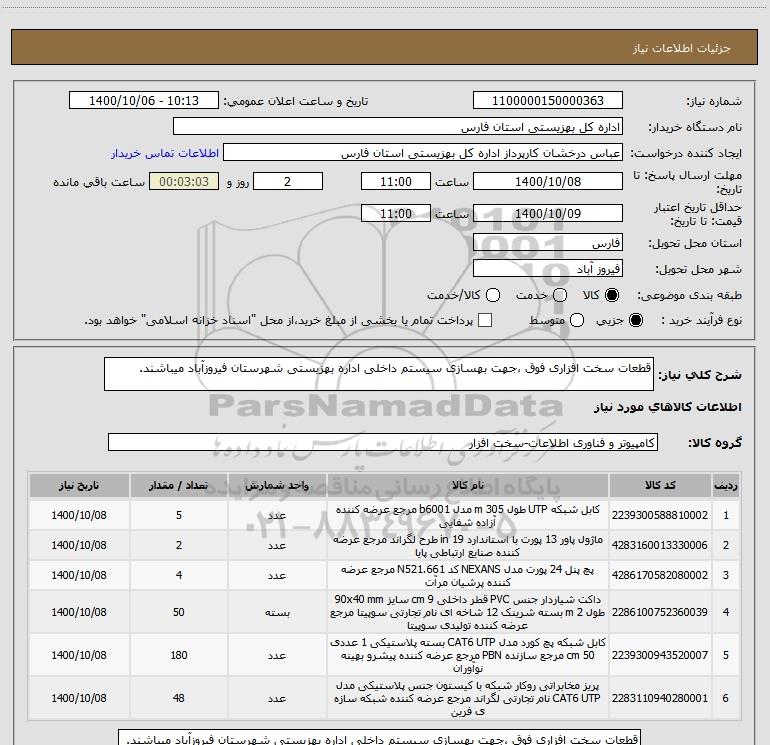Click the need number field 1100000150000363
Screen dimensions: 770x745
pos(548,101)
